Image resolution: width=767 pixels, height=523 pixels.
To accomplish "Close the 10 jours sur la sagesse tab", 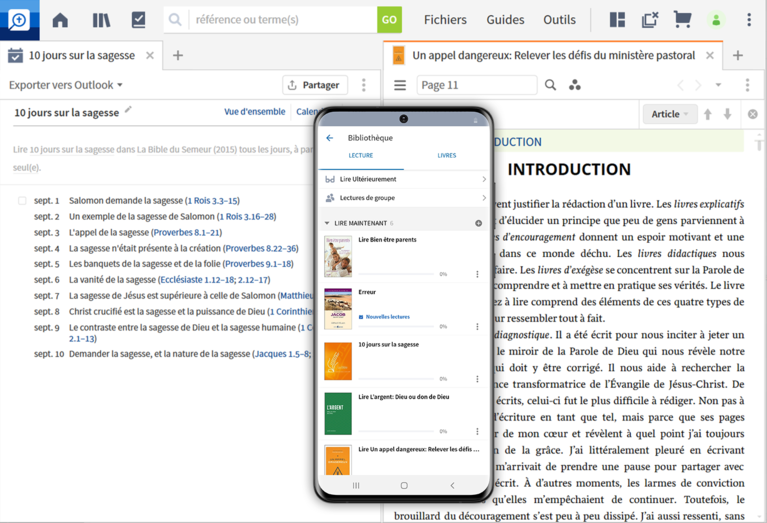I will pyautogui.click(x=150, y=55).
